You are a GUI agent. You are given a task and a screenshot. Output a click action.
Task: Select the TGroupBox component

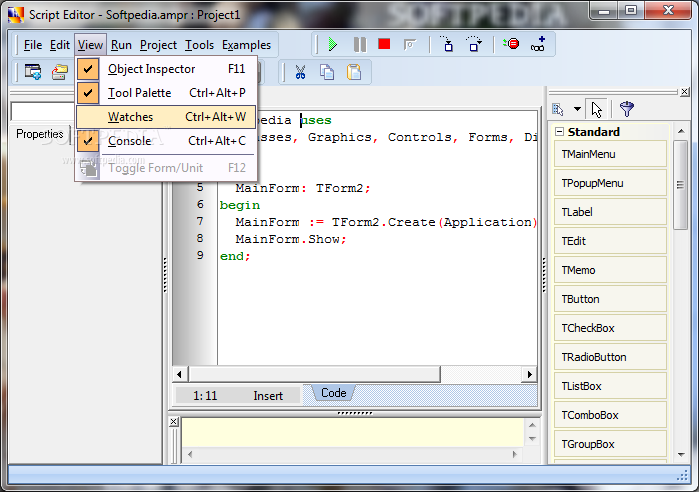[x=610, y=444]
